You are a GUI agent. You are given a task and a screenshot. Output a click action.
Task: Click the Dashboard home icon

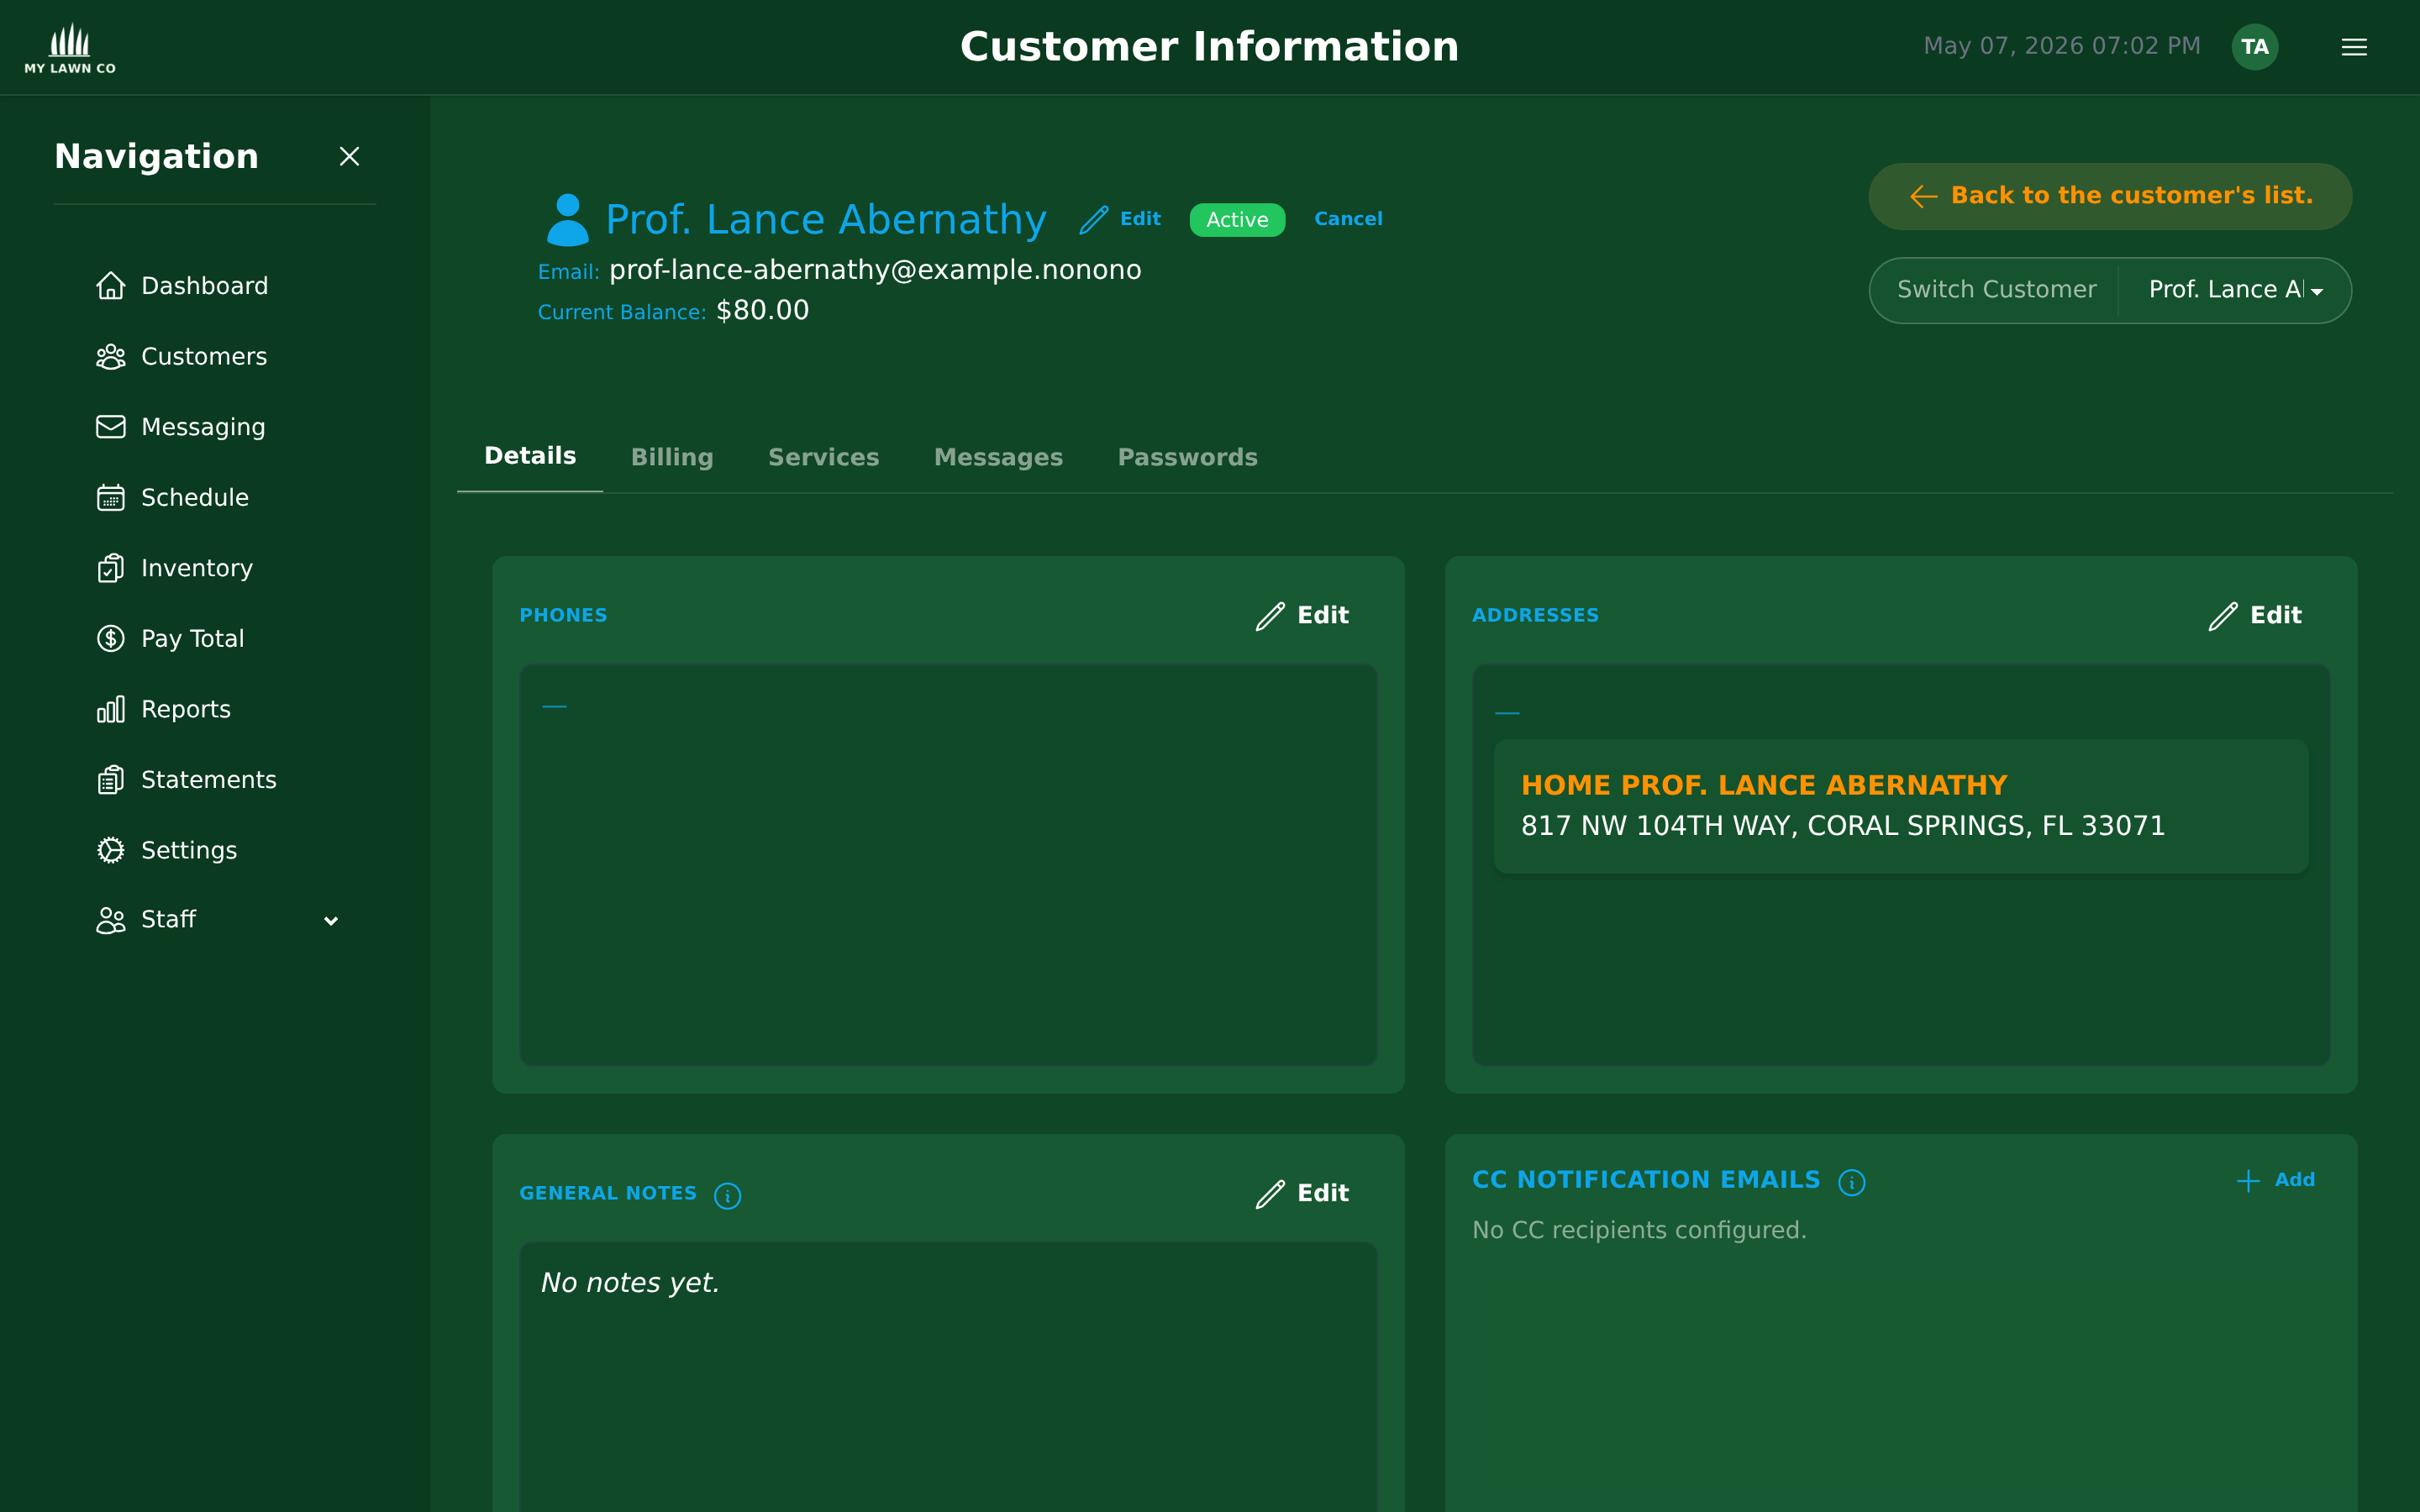pyautogui.click(x=111, y=286)
